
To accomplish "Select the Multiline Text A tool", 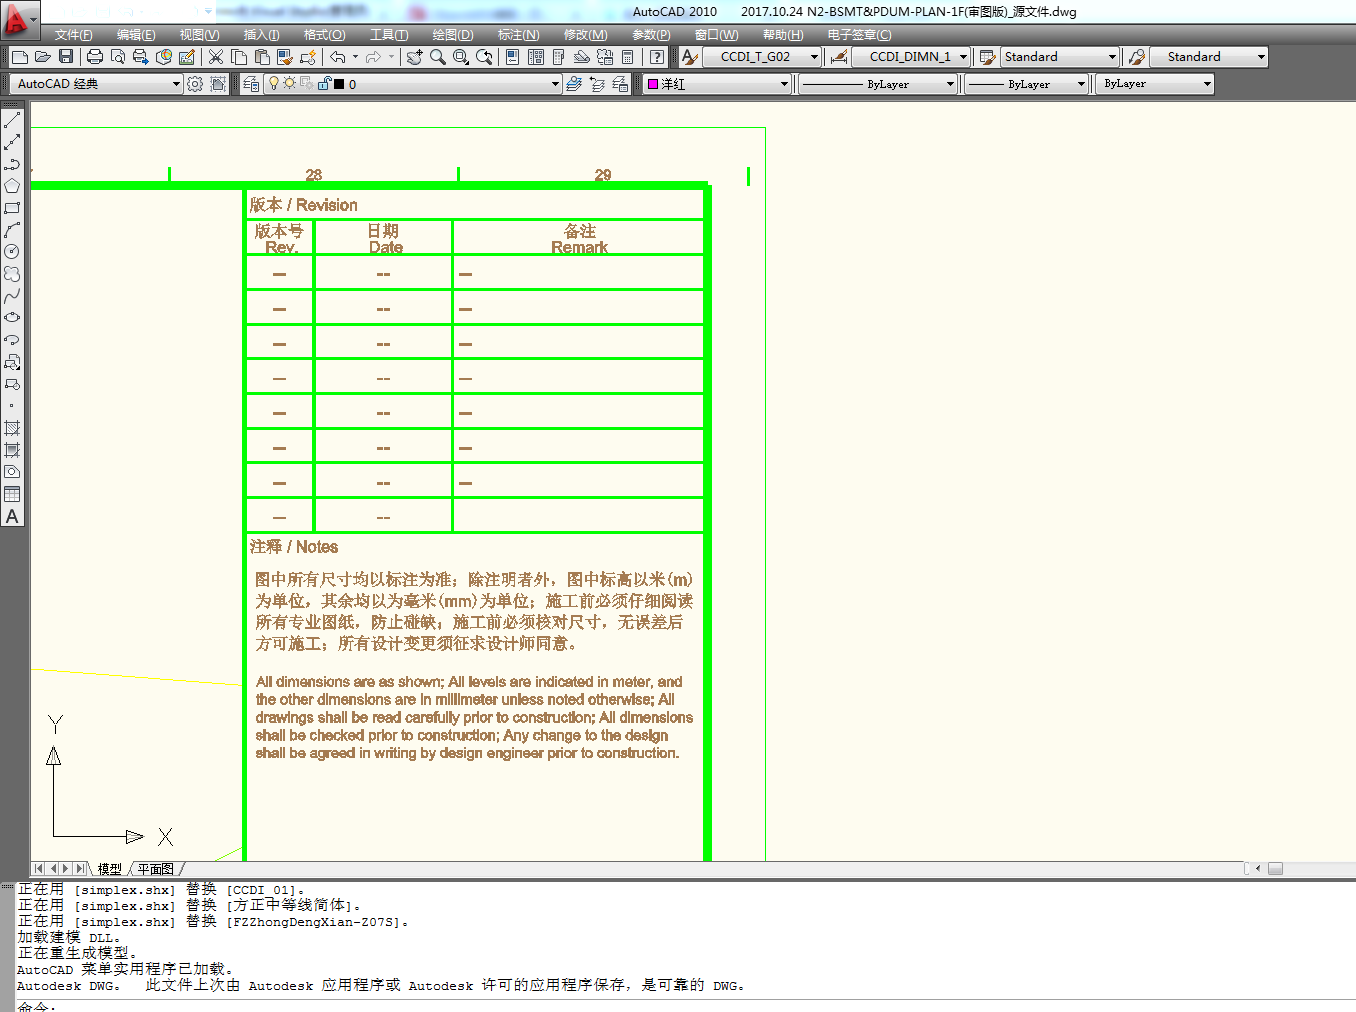I will coord(12,516).
